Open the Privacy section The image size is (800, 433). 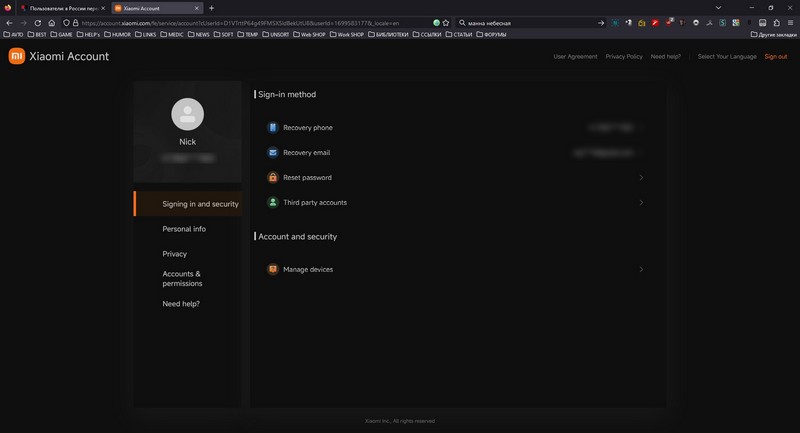[174, 254]
